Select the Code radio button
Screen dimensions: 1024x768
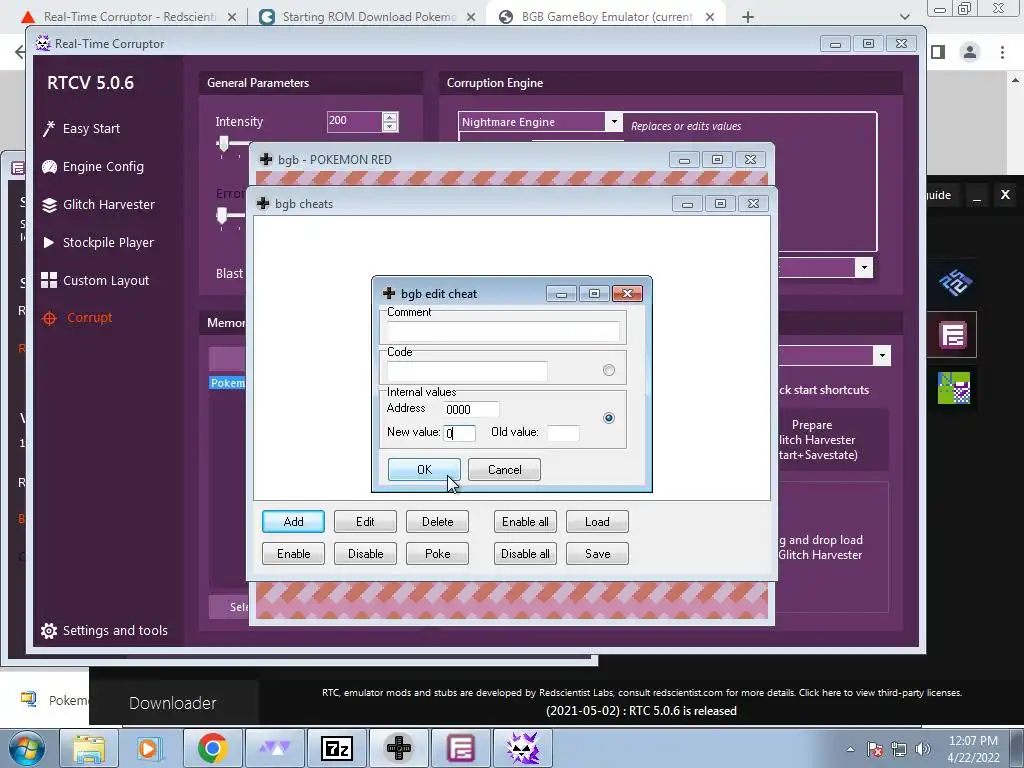609,370
